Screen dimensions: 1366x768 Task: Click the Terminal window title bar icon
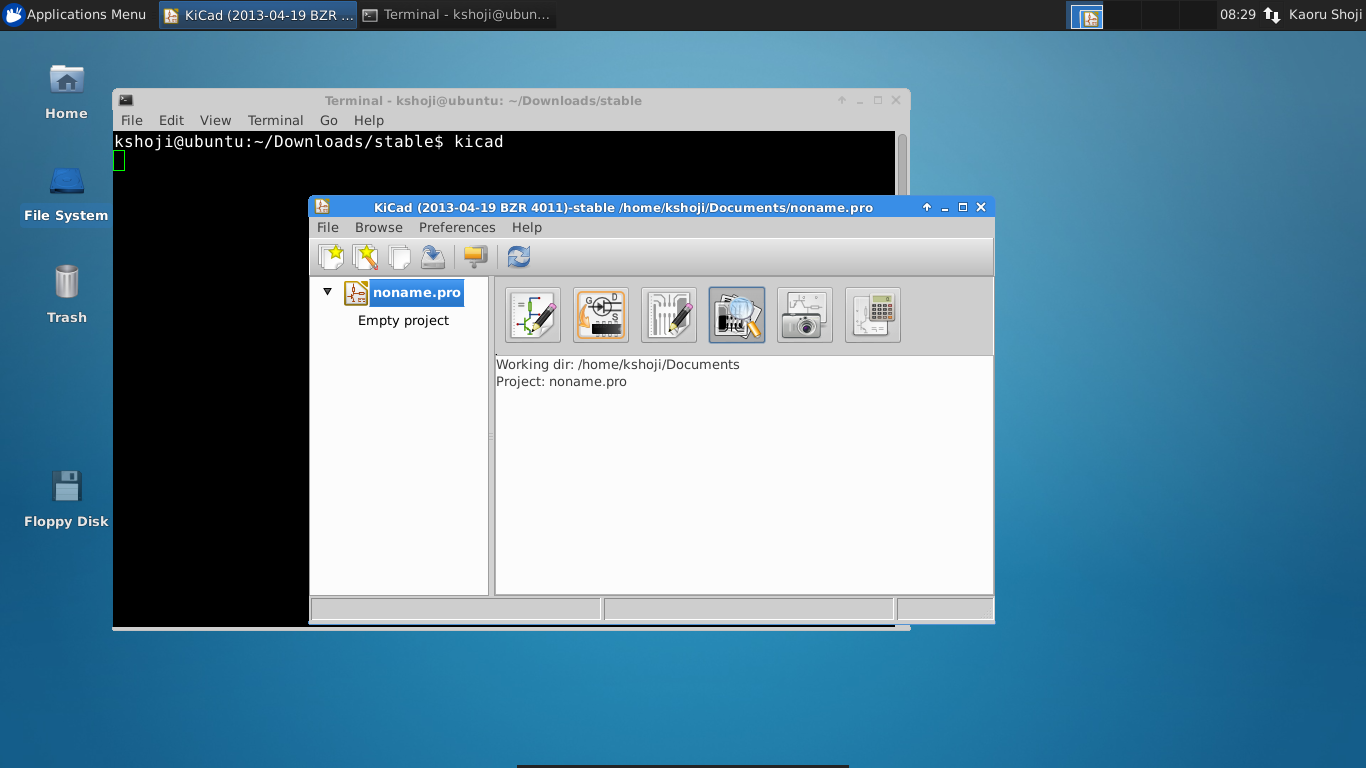pos(126,100)
